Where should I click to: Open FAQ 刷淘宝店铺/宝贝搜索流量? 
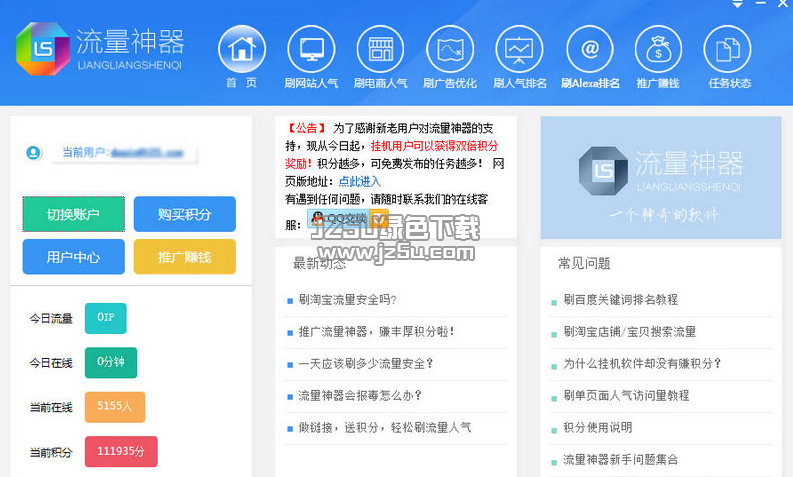(630, 331)
